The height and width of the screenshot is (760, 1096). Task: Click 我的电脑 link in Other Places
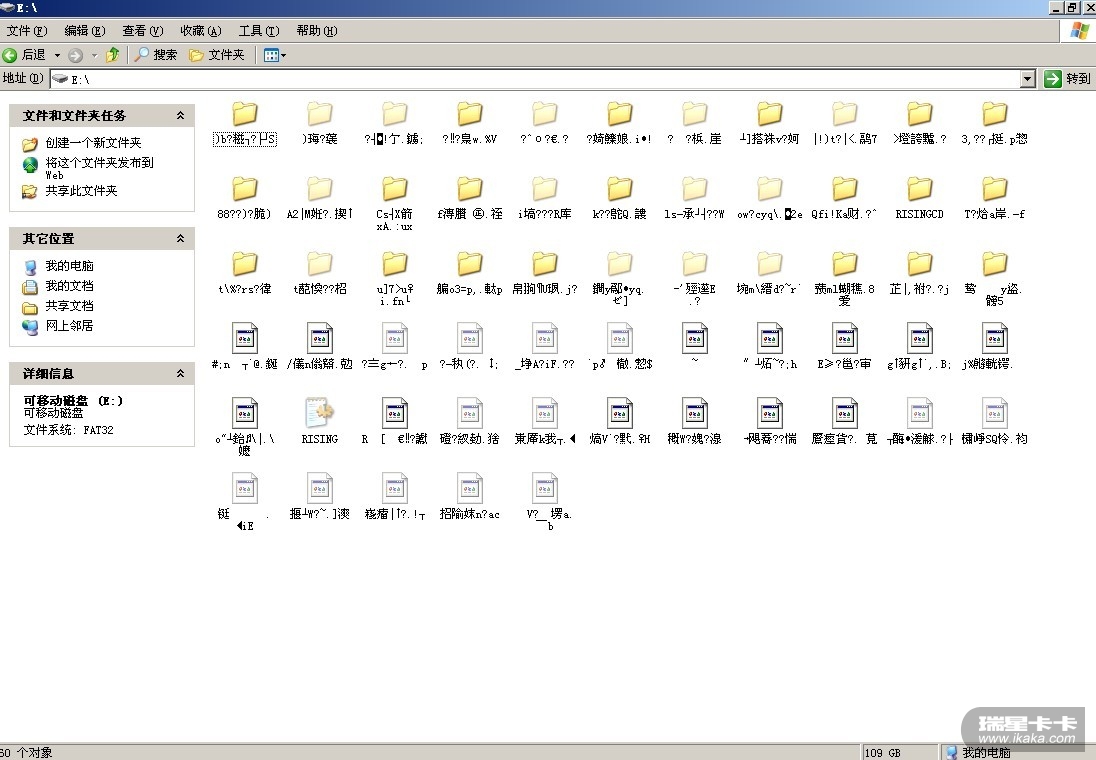(69, 266)
